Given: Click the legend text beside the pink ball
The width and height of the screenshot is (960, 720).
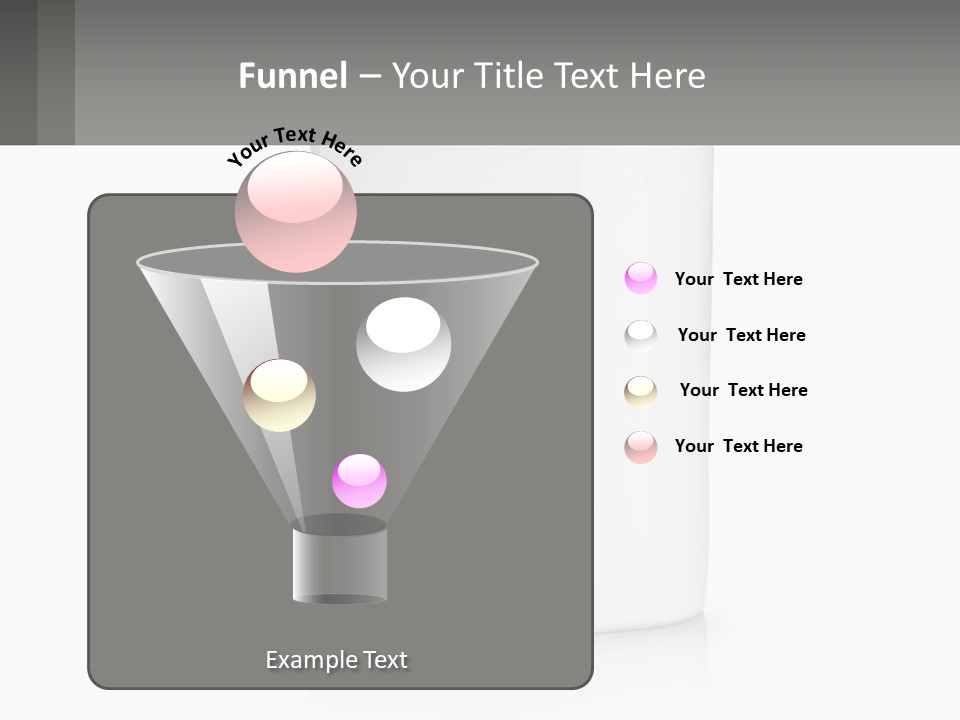Looking at the screenshot, I should pyautogui.click(x=738, y=446).
